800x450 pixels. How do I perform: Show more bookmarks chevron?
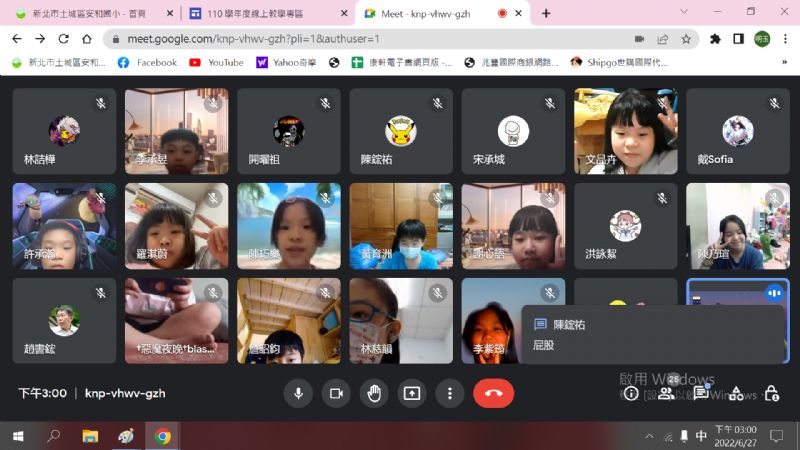(784, 62)
